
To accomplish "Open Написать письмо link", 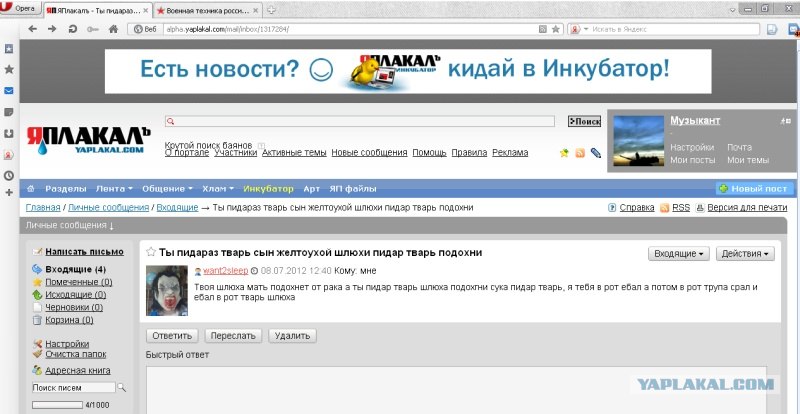I will click(x=84, y=252).
